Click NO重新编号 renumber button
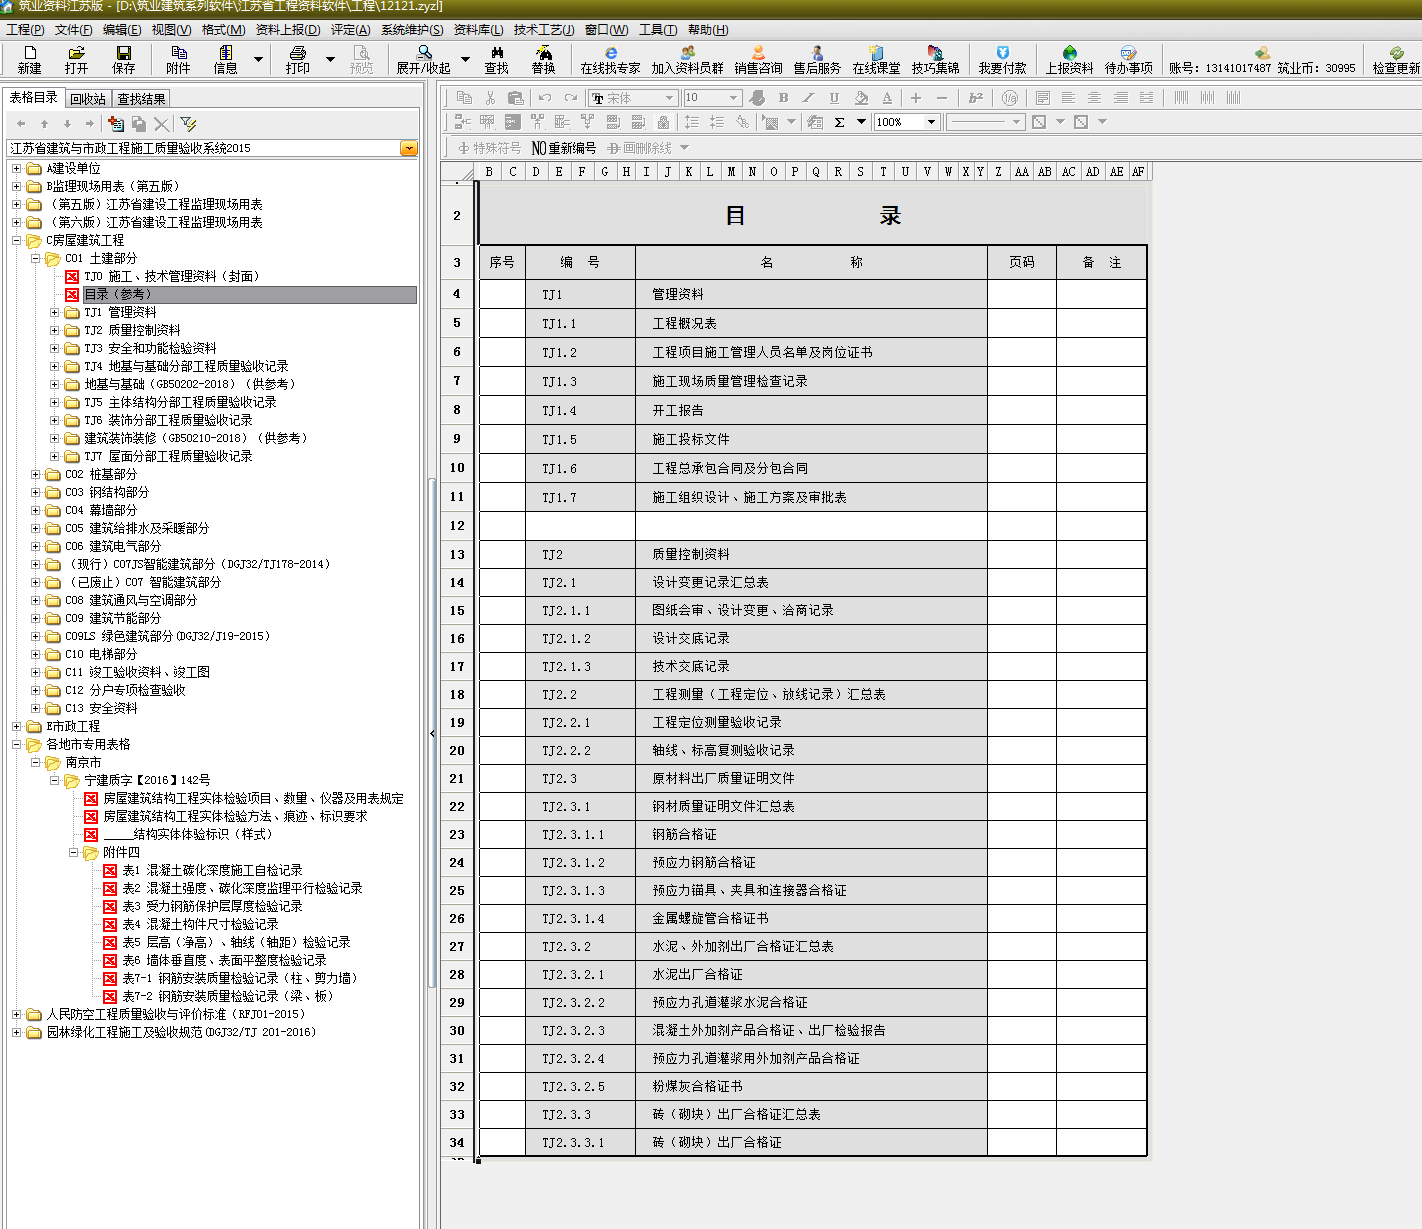 coord(563,148)
